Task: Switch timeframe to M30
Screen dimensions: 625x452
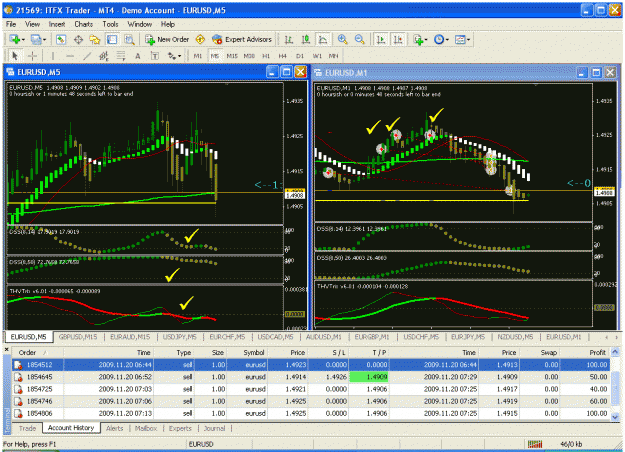Action: pyautogui.click(x=249, y=56)
